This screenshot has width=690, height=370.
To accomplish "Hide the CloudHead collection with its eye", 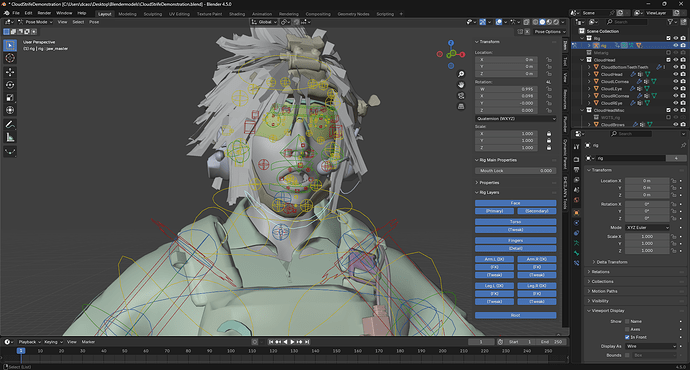I will pos(675,60).
